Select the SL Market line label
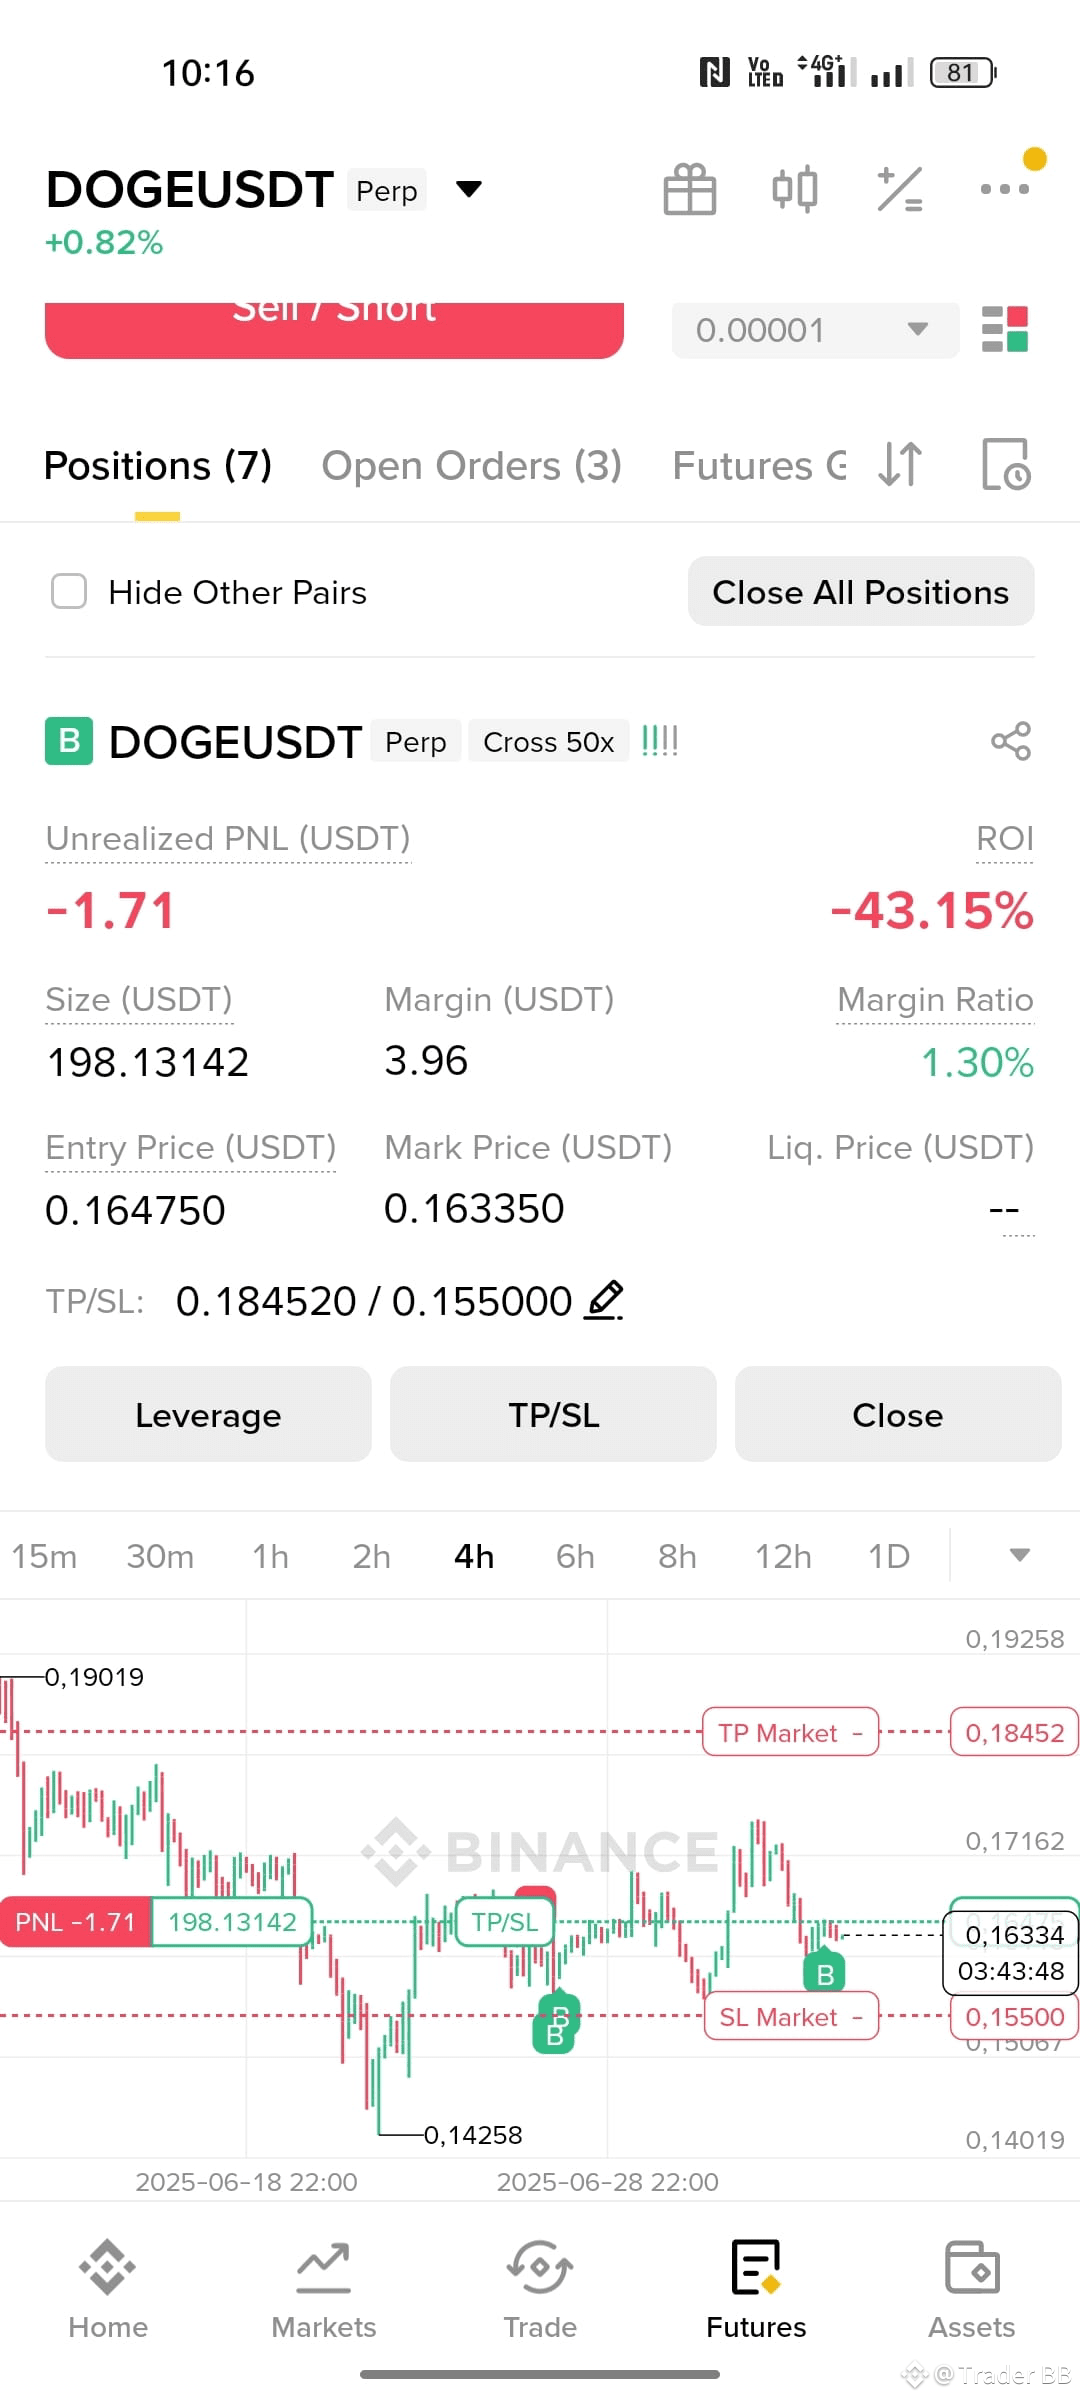 (x=791, y=2016)
